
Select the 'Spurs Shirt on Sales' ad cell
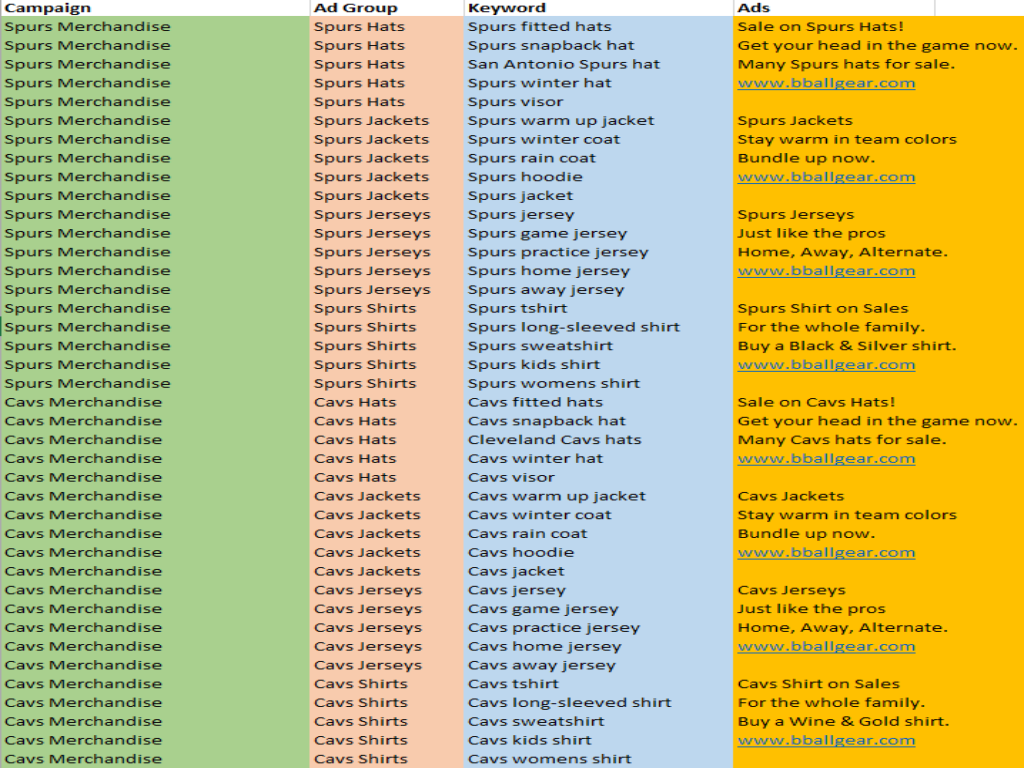click(x=822, y=308)
